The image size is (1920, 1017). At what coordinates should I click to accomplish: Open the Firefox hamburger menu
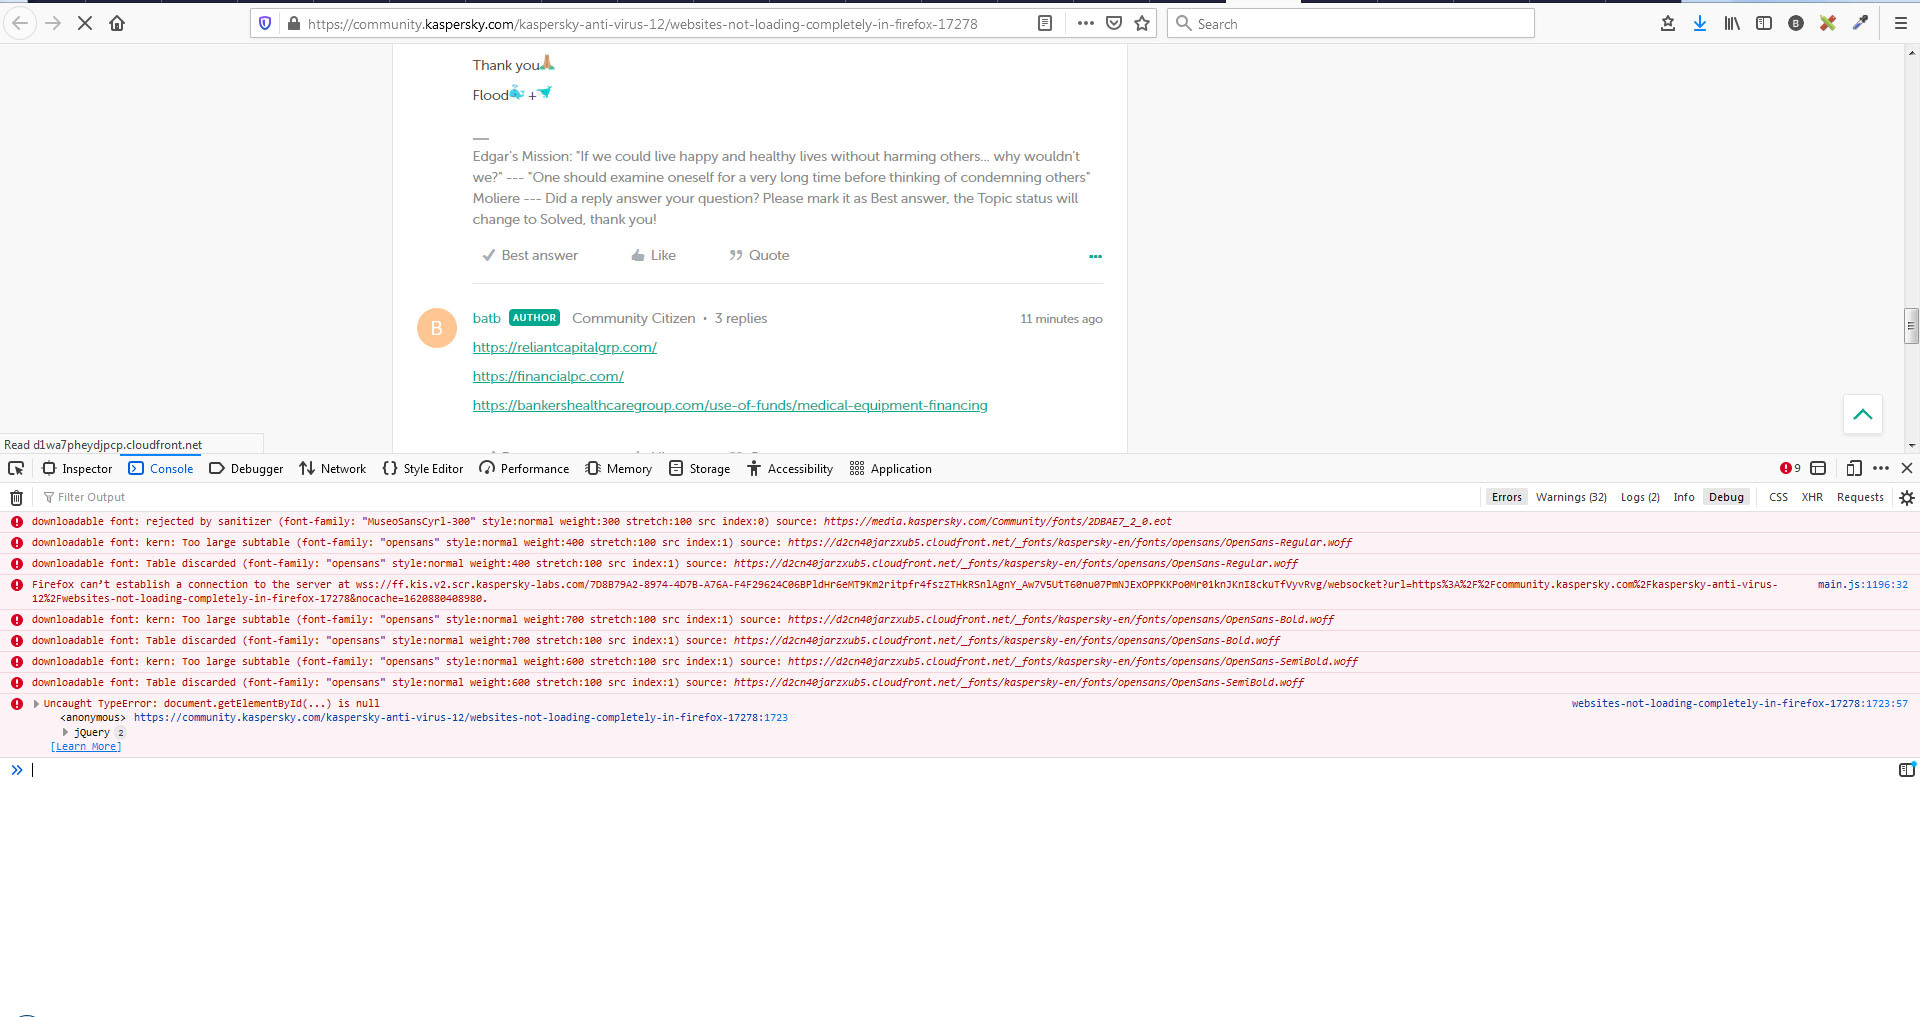pos(1901,23)
